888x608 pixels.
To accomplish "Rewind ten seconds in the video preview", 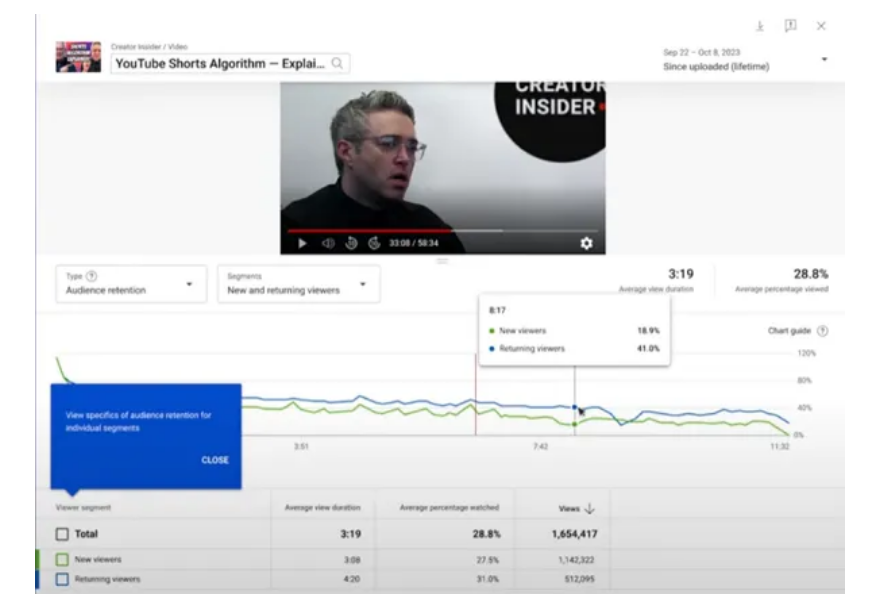I will click(351, 243).
